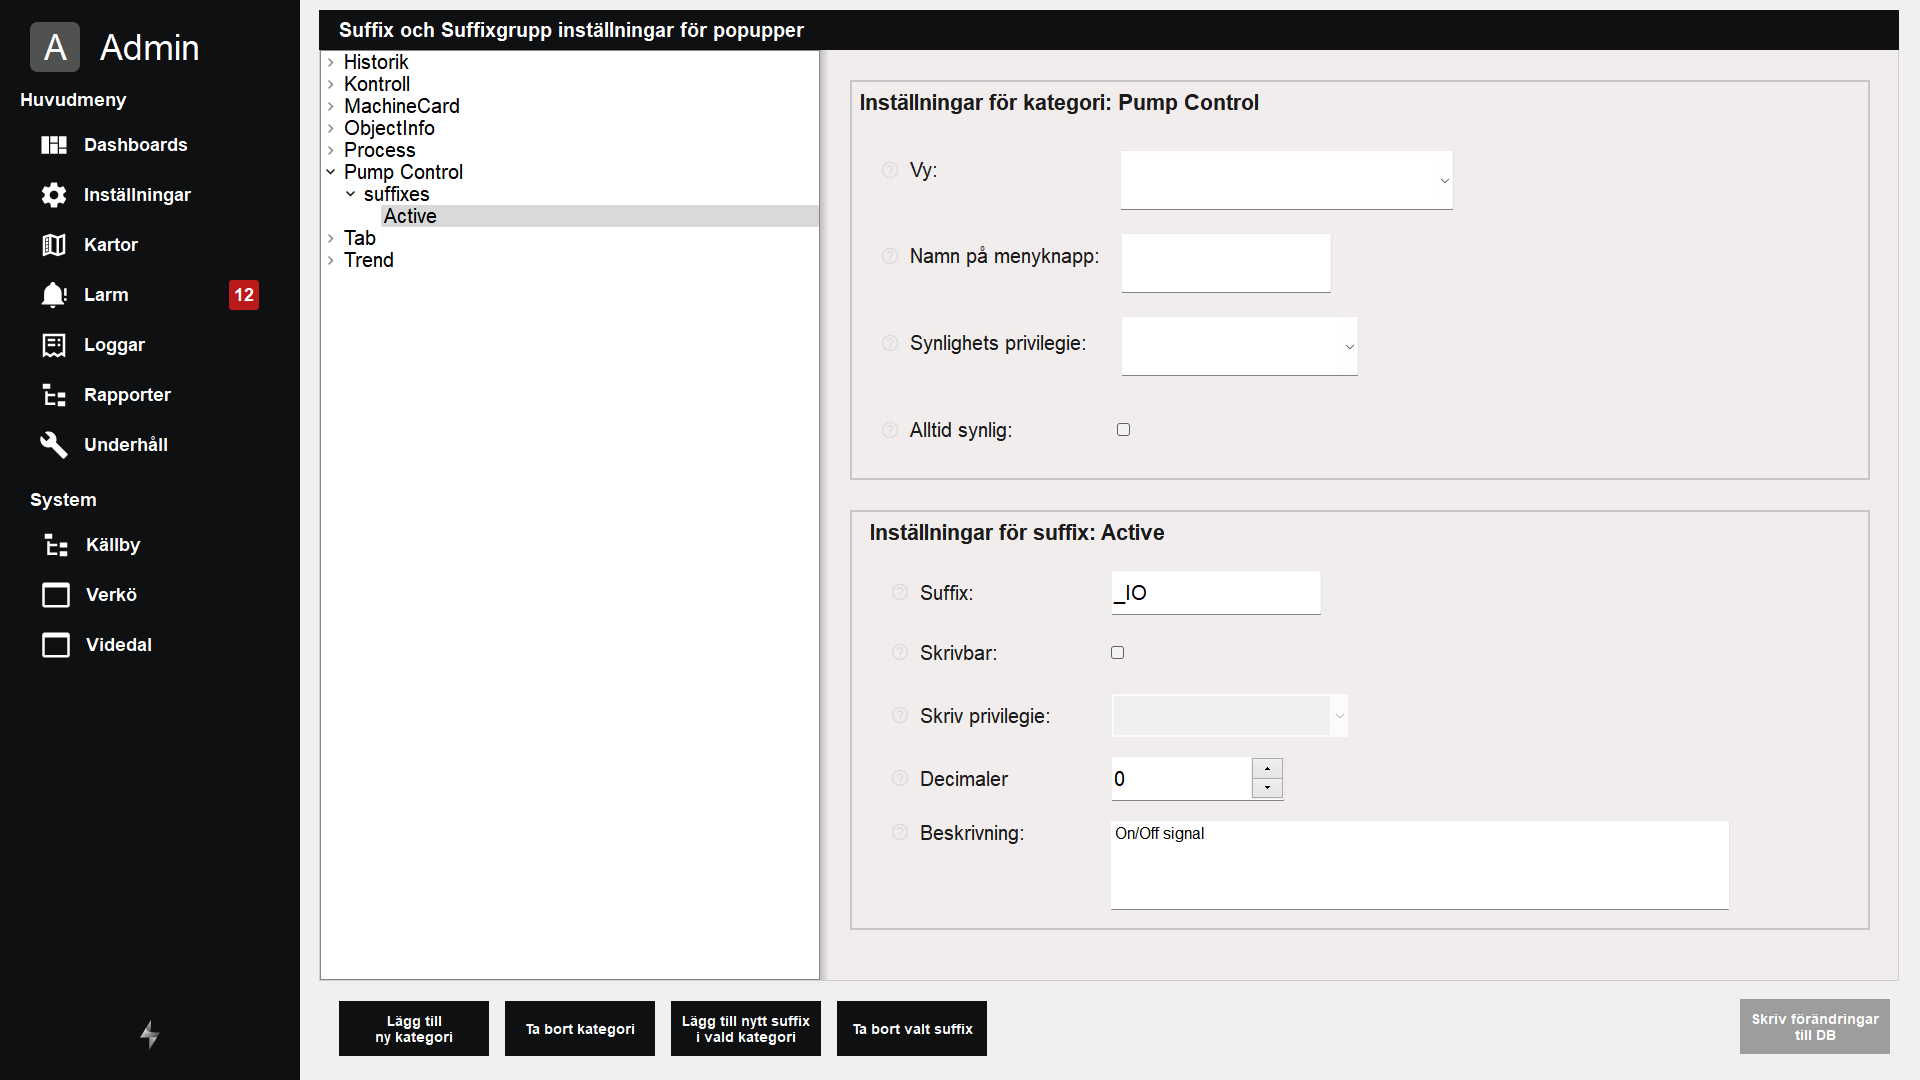Toggle the Skrivbar checkbox

(x=1117, y=652)
